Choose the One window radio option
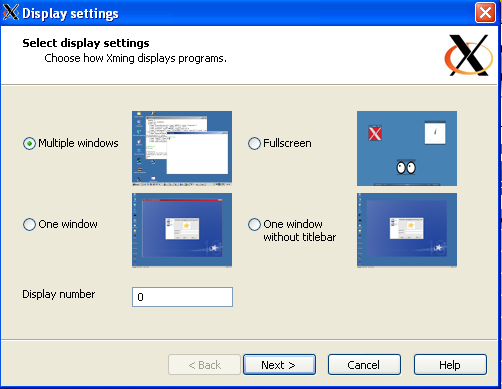 point(29,224)
